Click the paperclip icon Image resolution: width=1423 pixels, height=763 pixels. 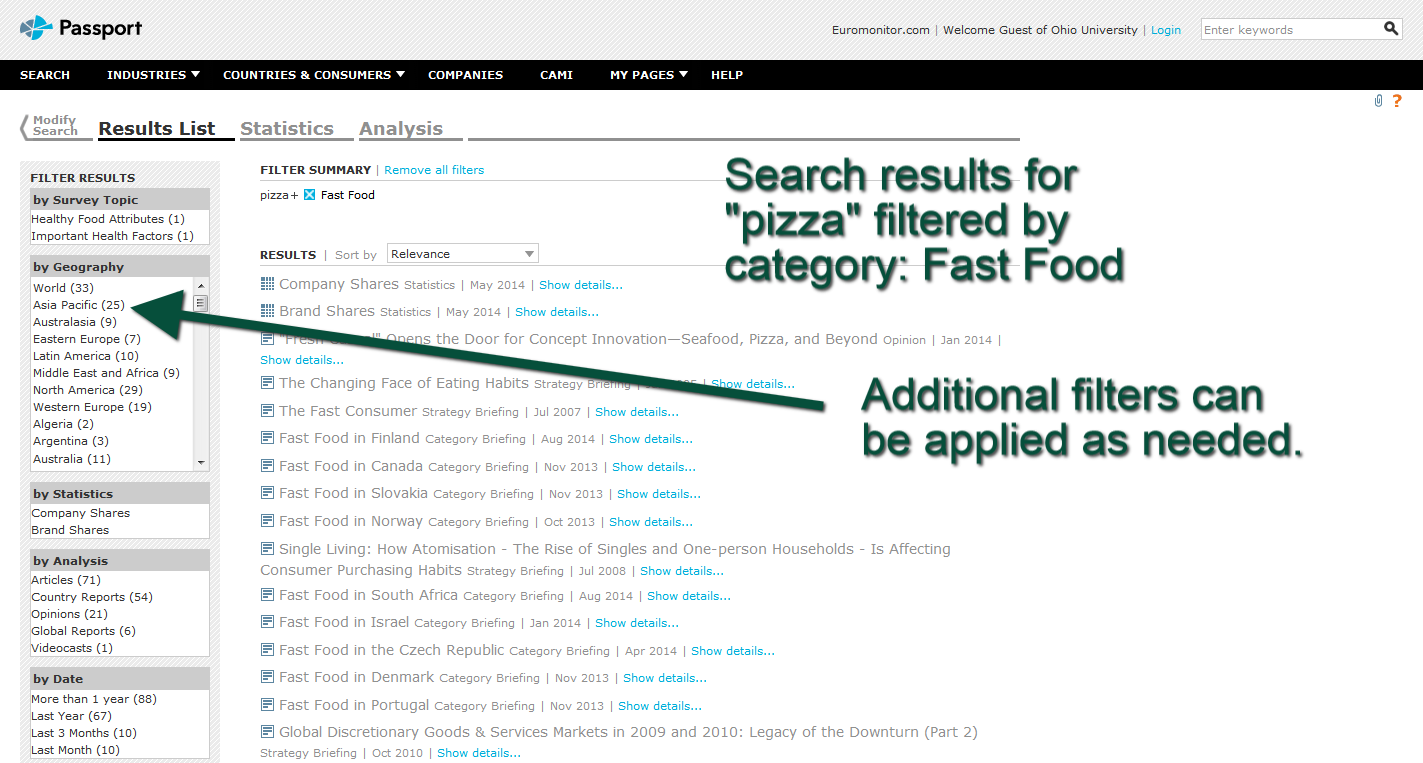point(1378,101)
